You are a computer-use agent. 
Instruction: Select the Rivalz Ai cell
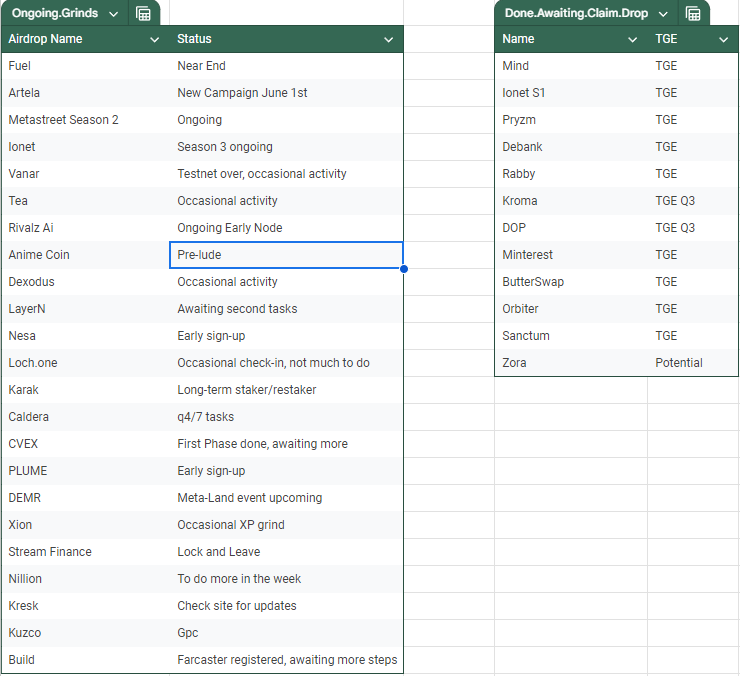point(85,228)
